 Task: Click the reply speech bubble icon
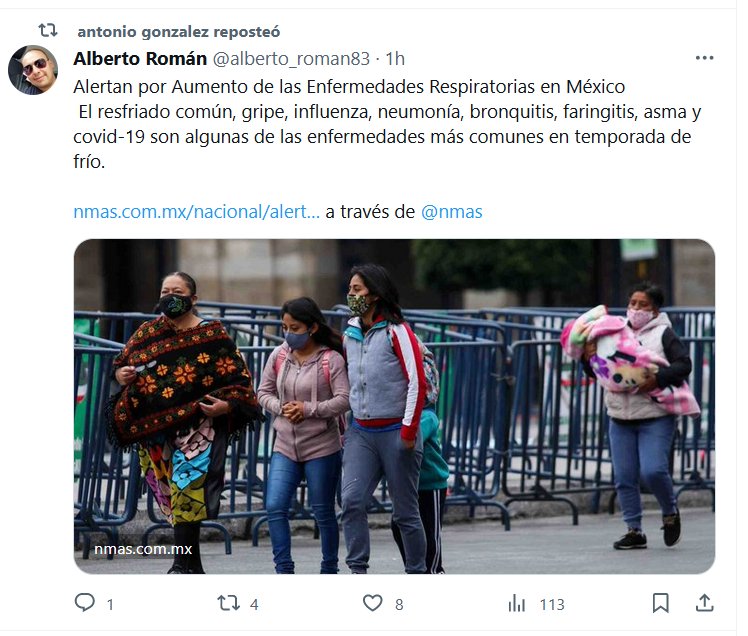coord(85,603)
